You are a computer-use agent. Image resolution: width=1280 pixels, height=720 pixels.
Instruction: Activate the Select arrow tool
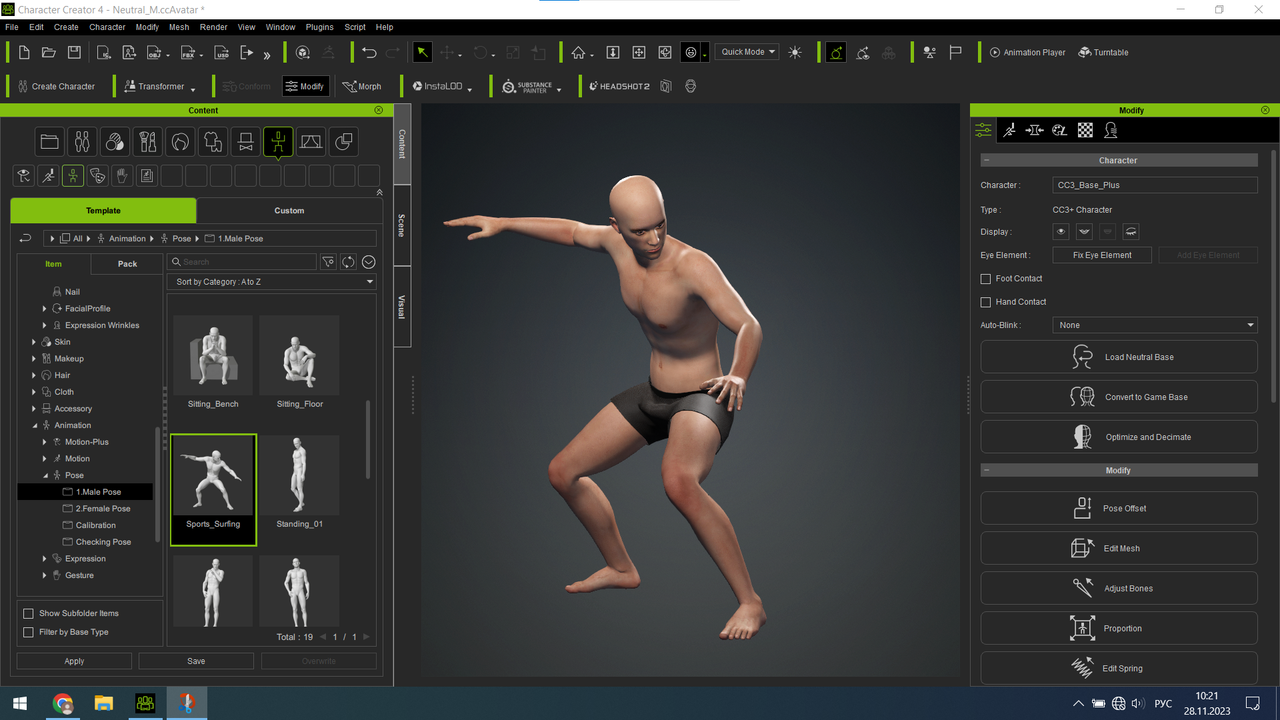pos(423,52)
